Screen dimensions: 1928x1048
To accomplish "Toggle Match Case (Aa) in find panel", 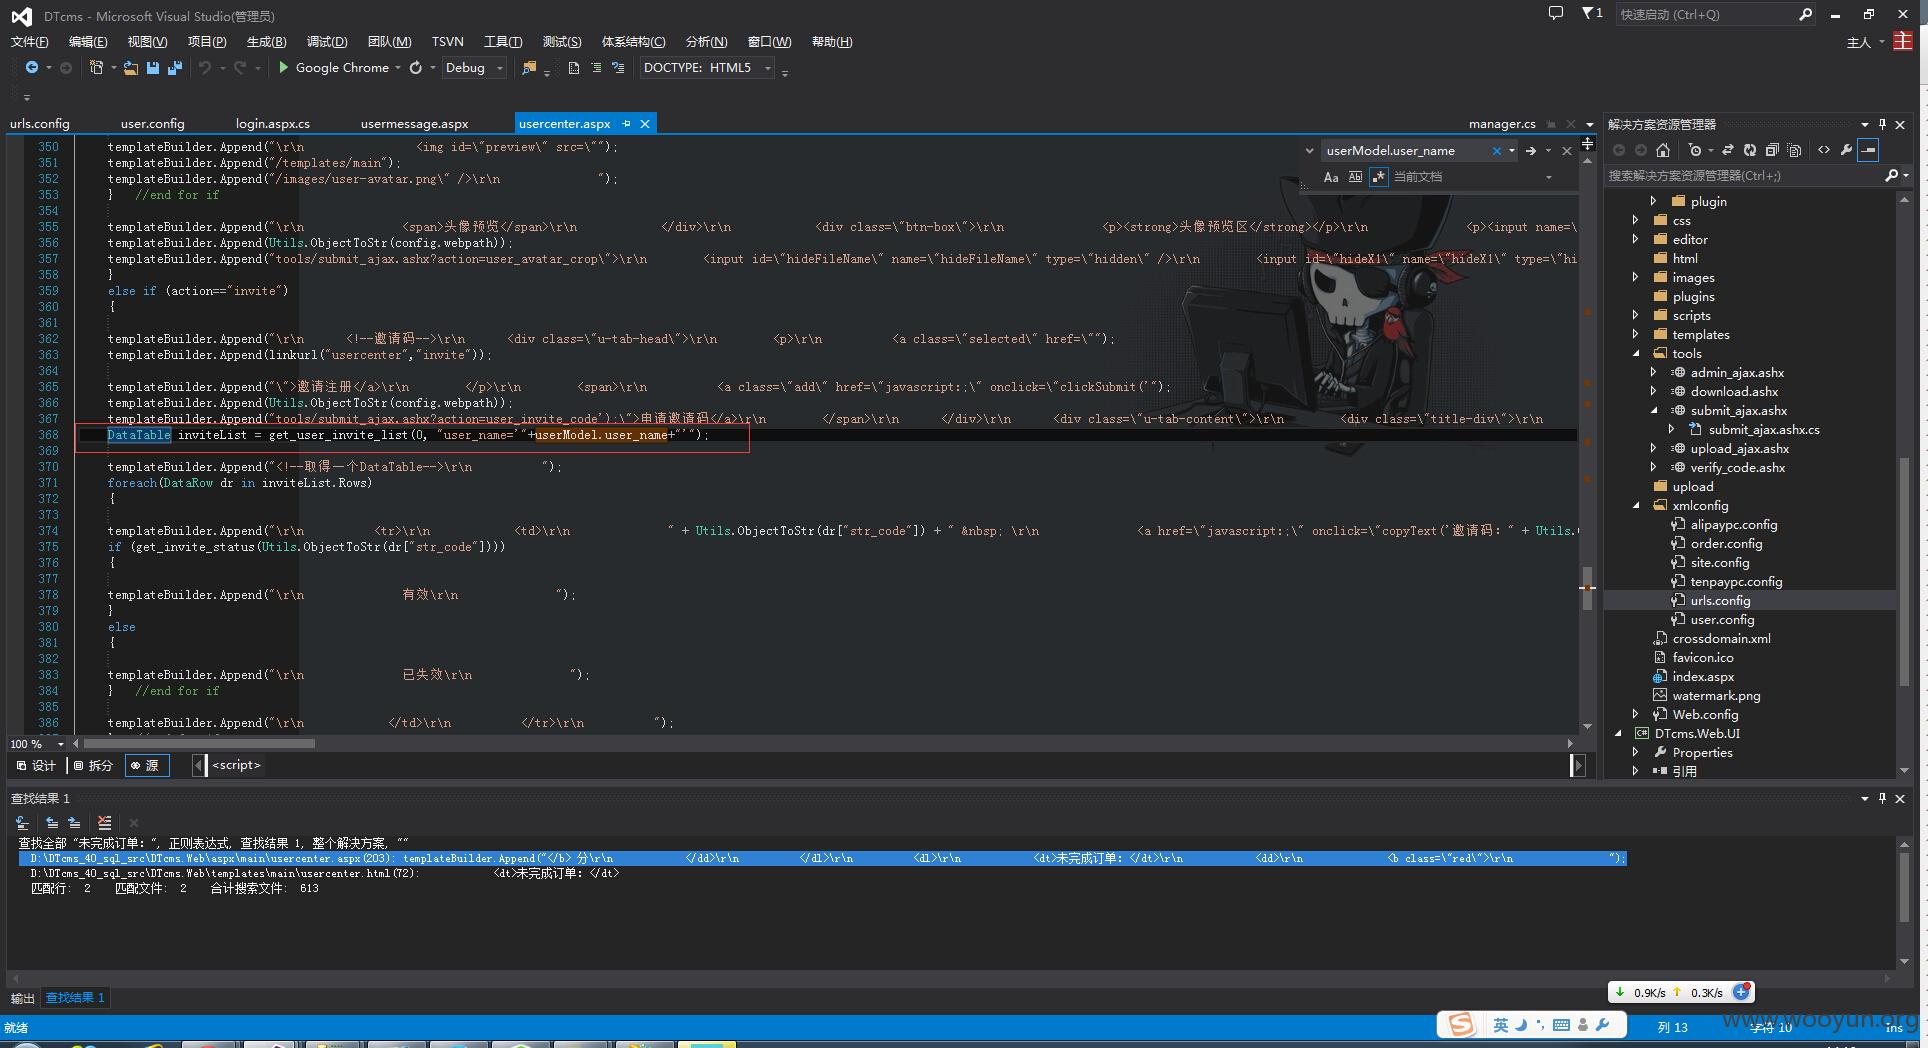I will [1331, 177].
